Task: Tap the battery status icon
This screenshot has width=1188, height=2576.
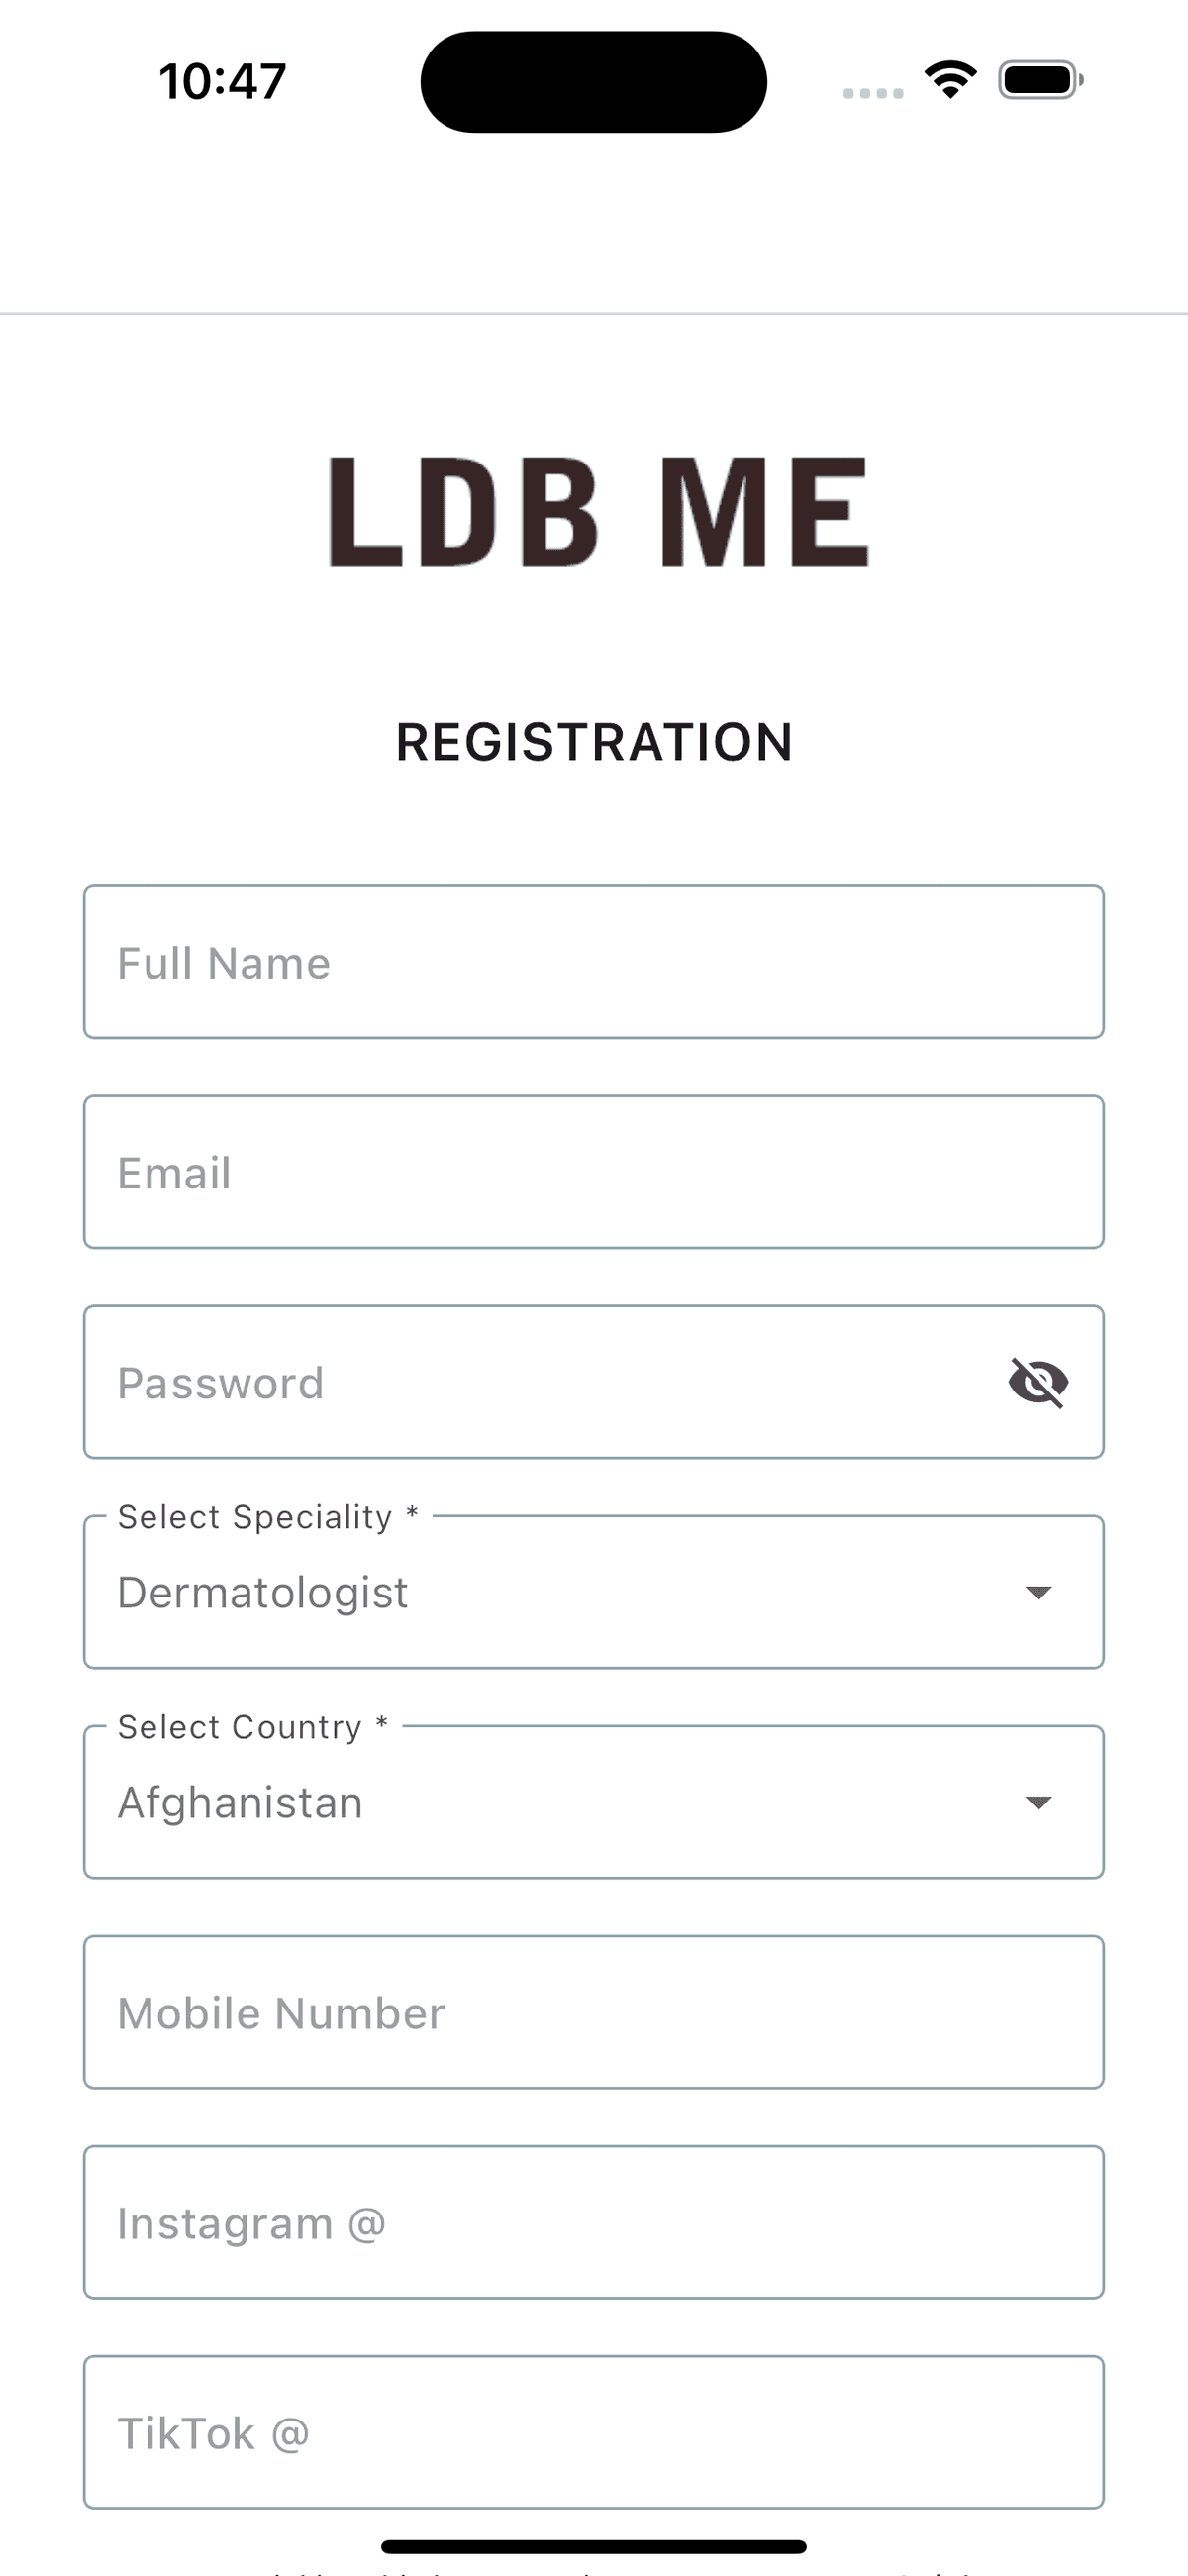Action: tap(1040, 80)
